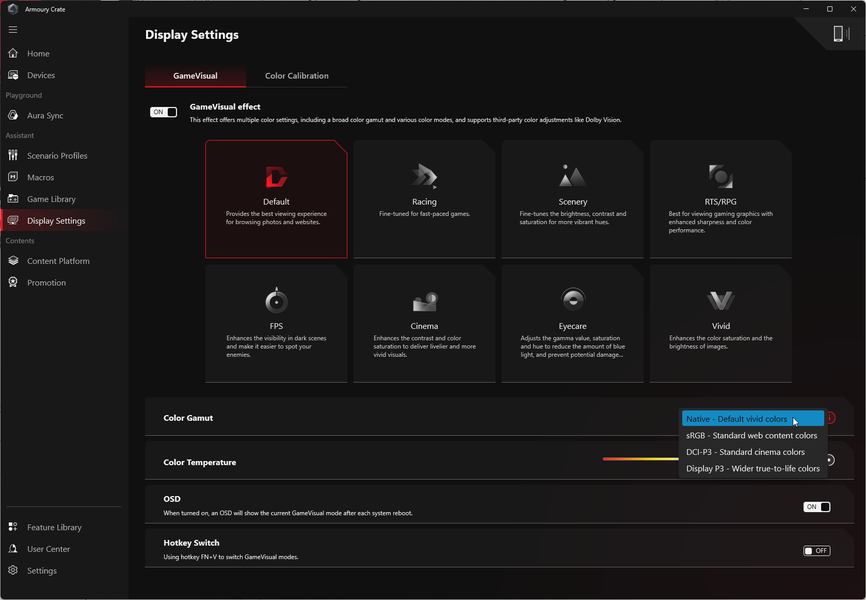The image size is (866, 600).
Task: Click the Armoury Crate logo in title bar
Action: [x=13, y=9]
